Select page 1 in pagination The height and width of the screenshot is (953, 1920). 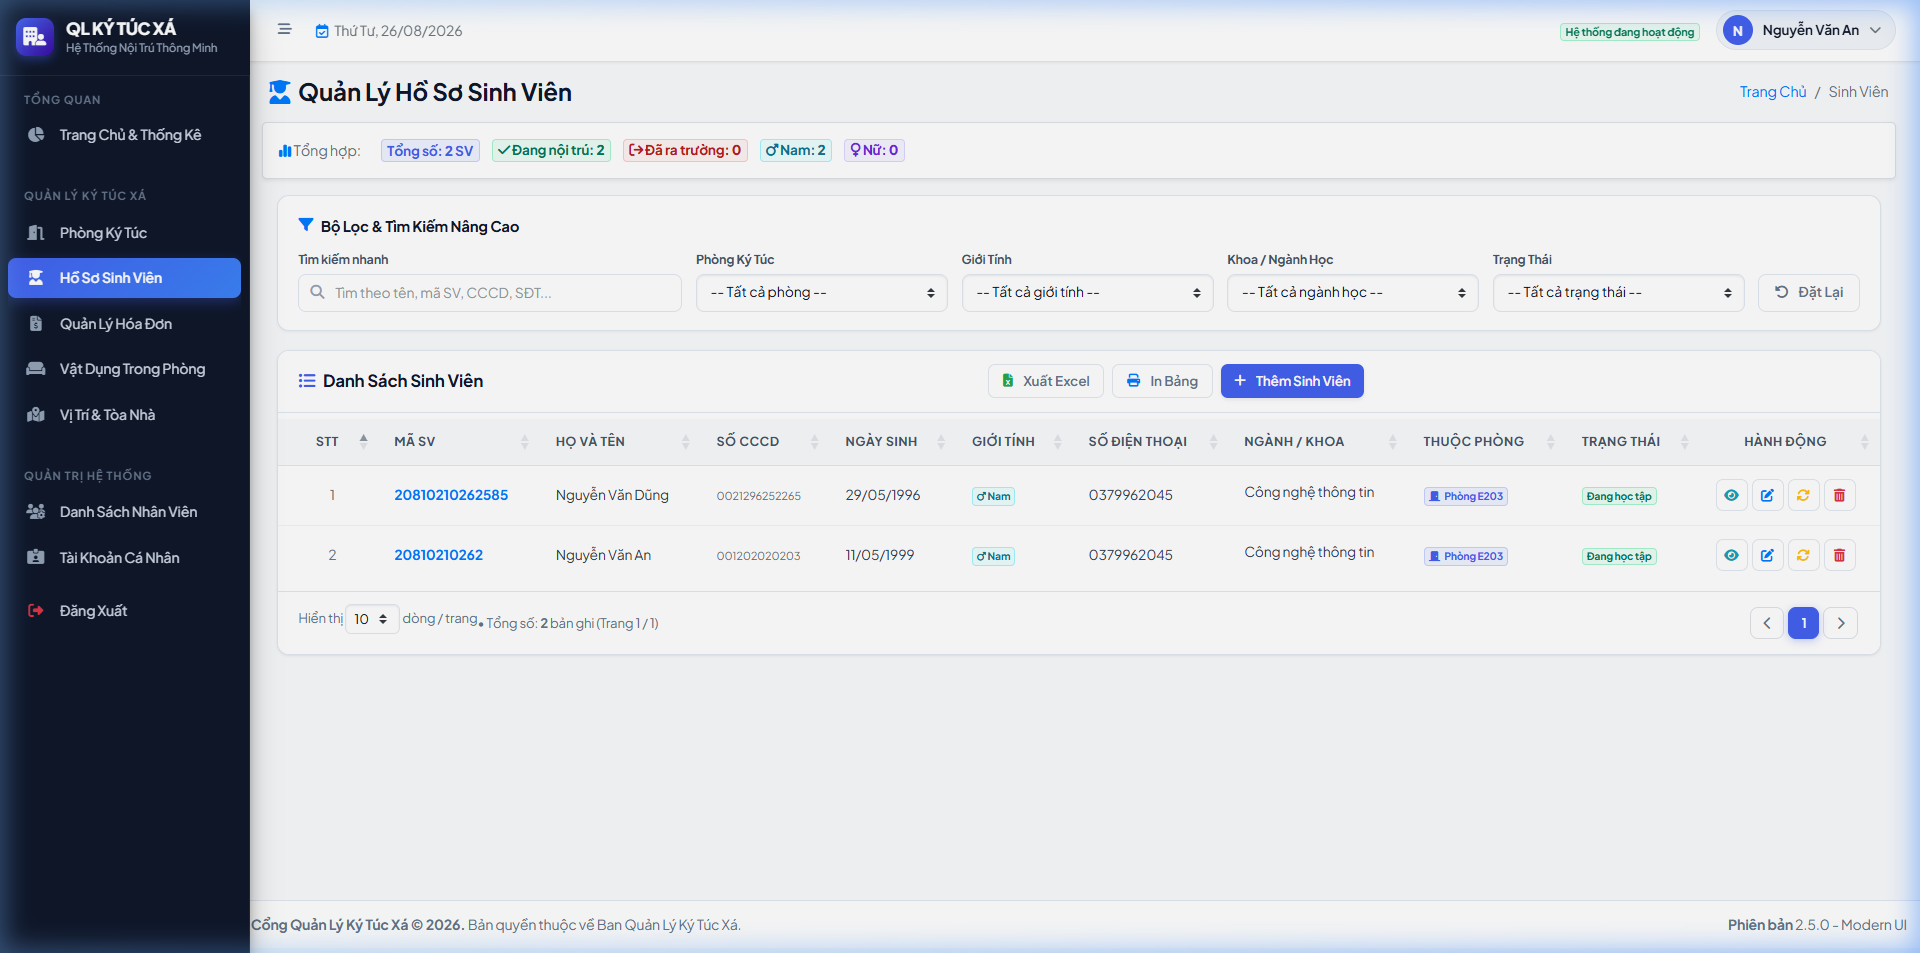coord(1804,623)
